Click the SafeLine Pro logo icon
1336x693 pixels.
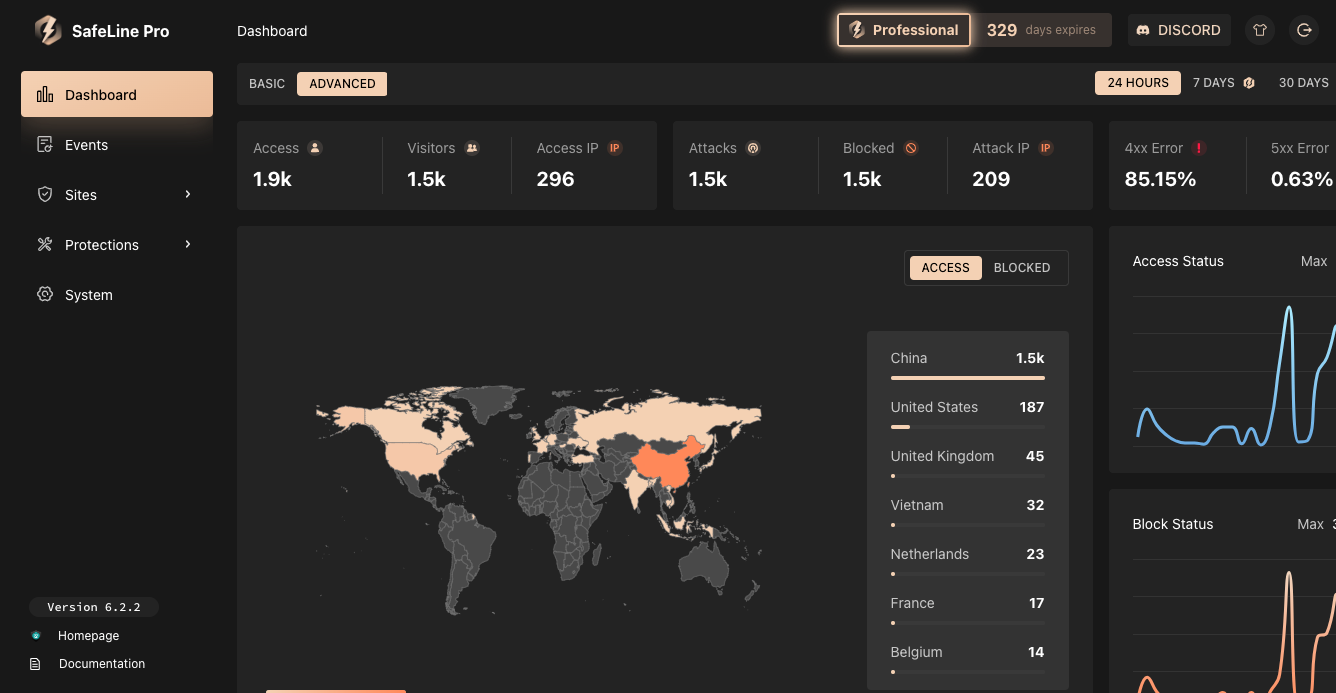click(48, 30)
